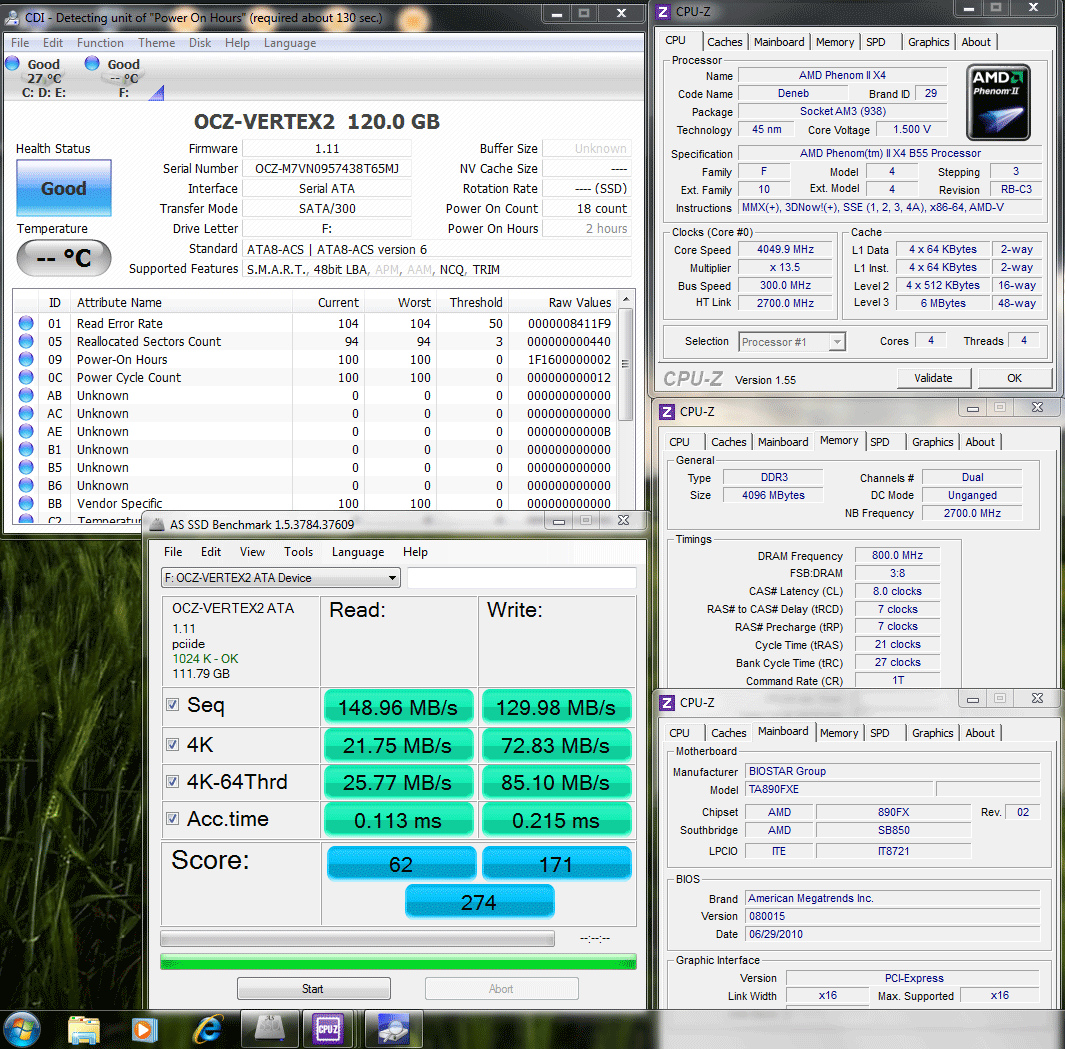Uncheck the Seq benchmark checkbox
Screen dimensions: 1065x1049
point(173,706)
